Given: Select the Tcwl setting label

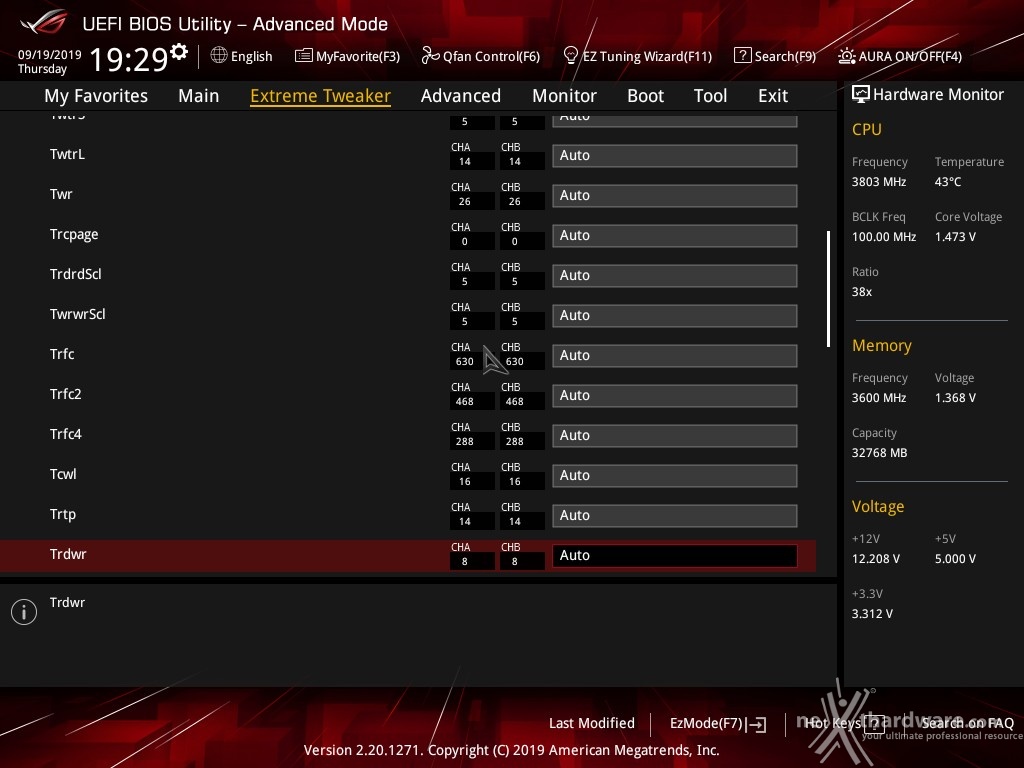Looking at the screenshot, I should pos(63,474).
